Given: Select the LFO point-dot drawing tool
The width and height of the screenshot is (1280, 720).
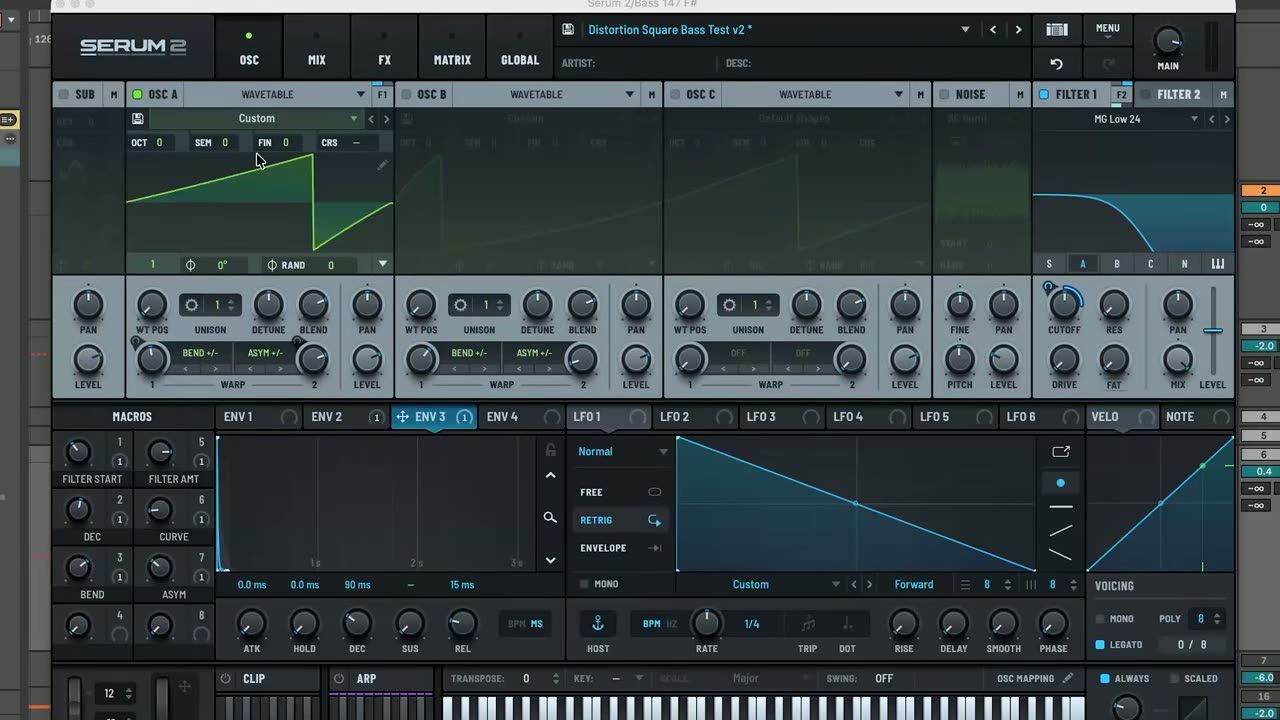Looking at the screenshot, I should tap(1060, 483).
